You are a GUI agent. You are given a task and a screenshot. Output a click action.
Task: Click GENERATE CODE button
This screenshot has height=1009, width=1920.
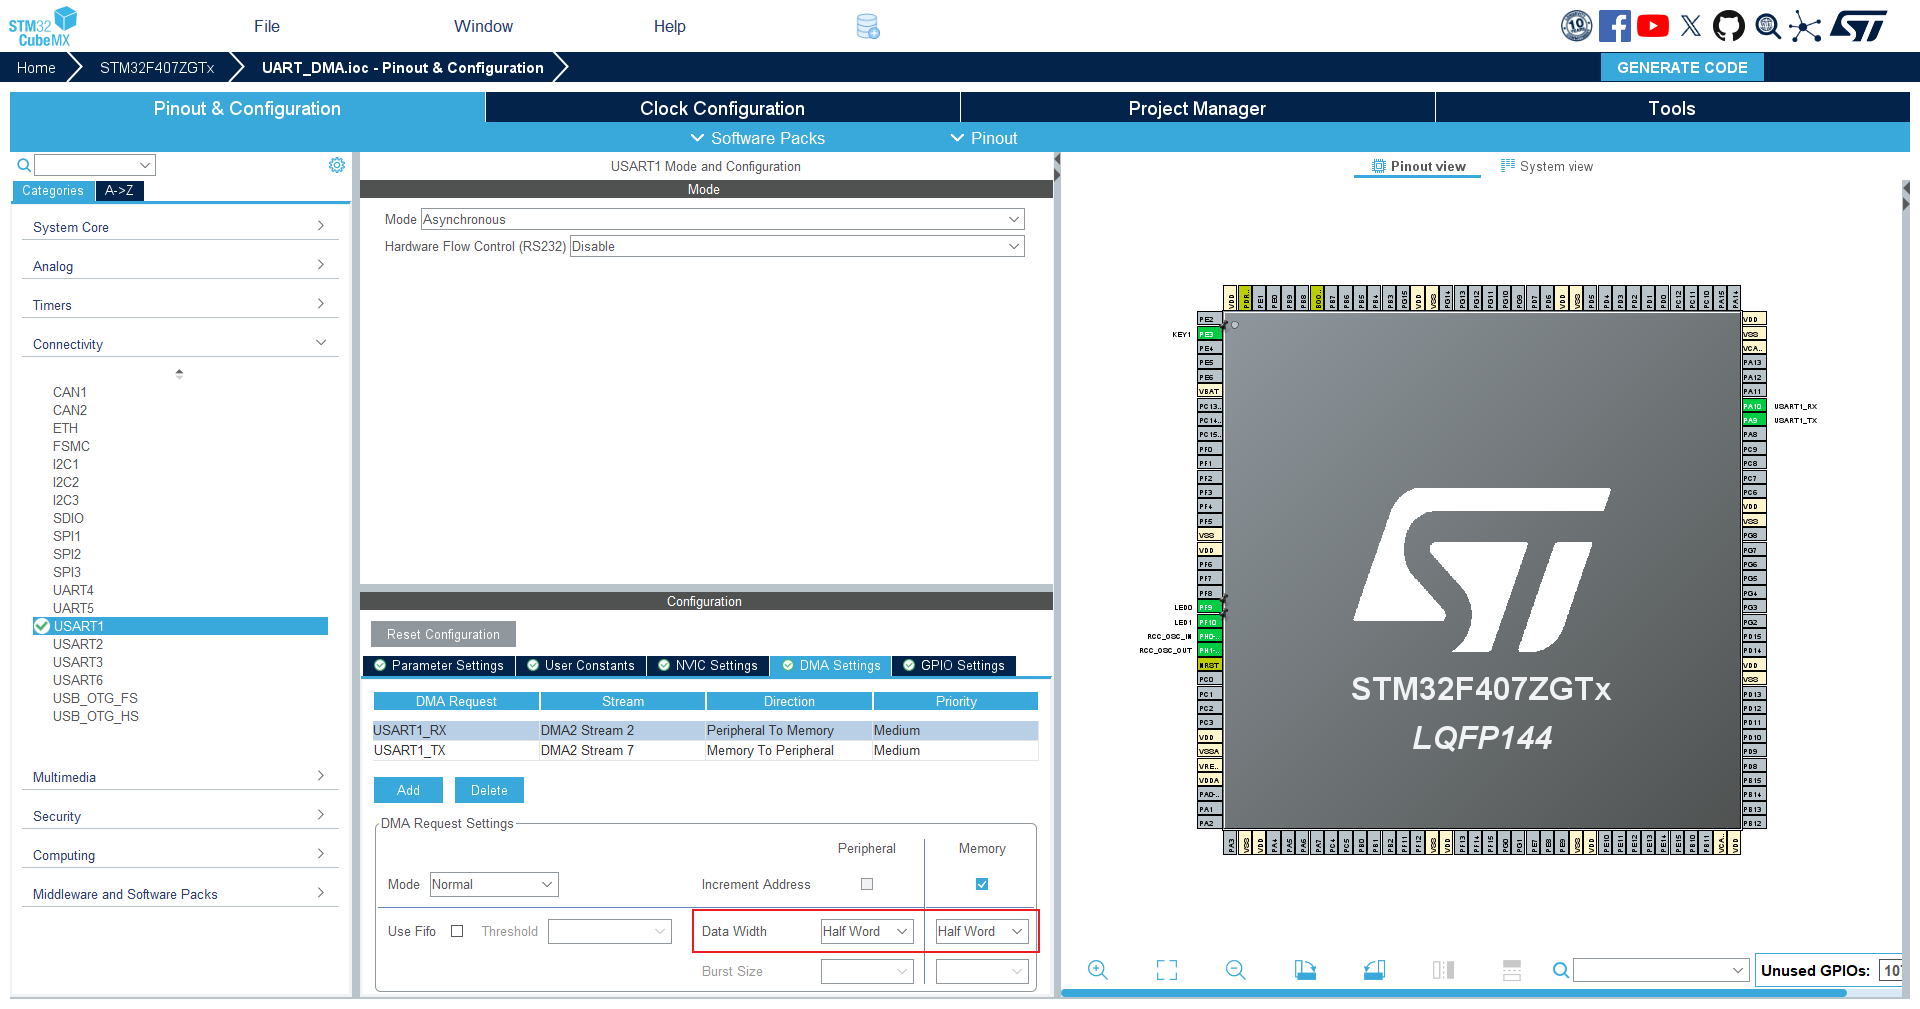point(1682,67)
